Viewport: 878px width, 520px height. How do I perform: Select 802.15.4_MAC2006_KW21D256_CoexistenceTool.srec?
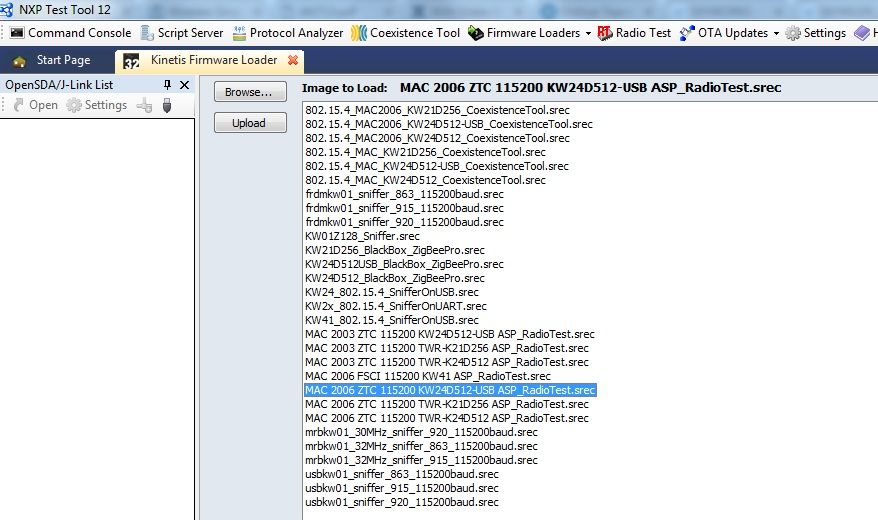point(437,110)
